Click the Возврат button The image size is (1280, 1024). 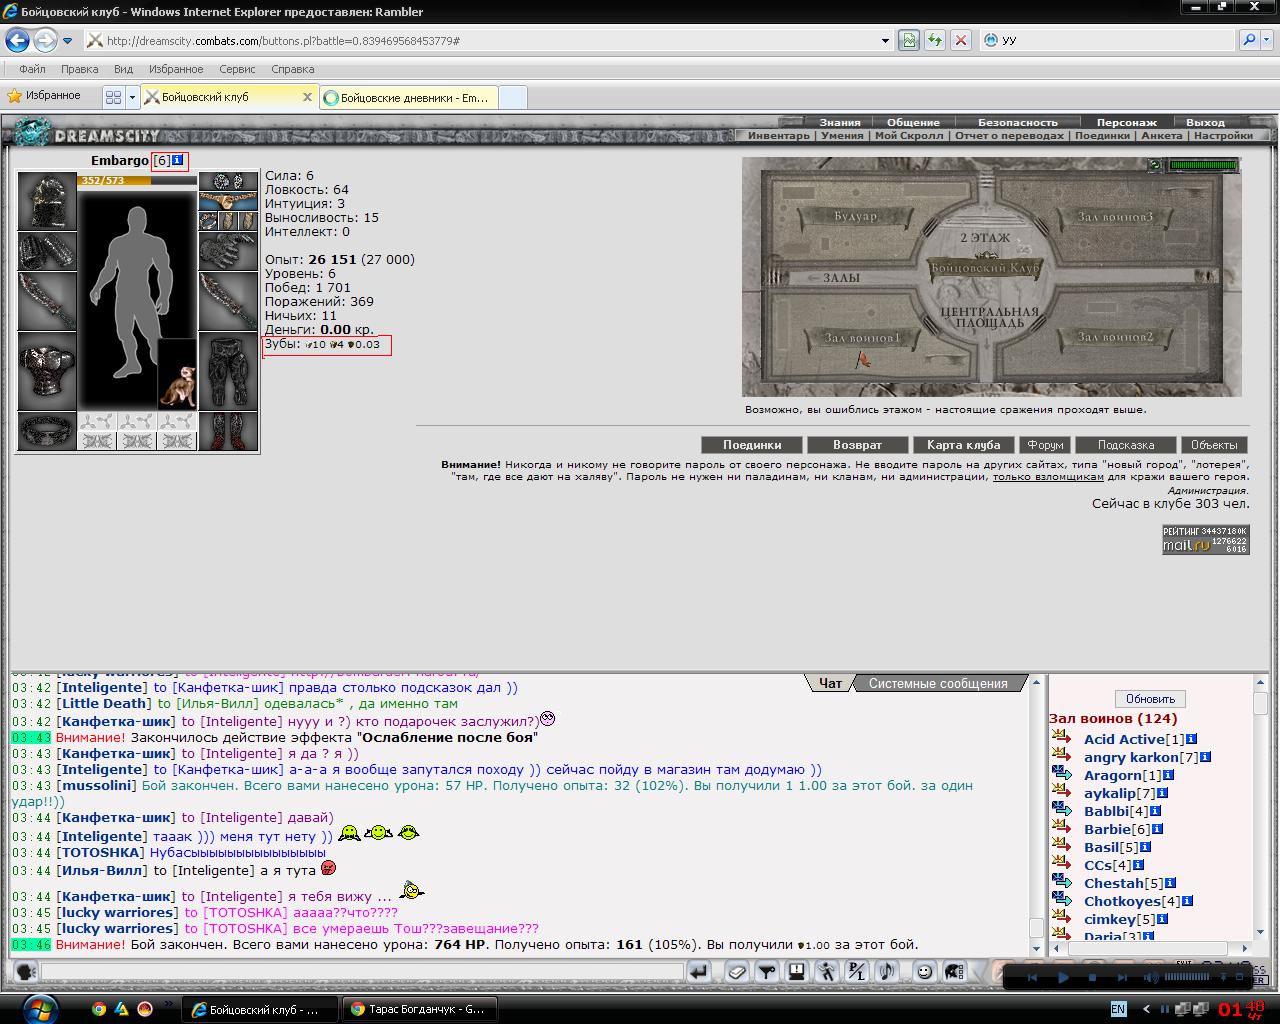[858, 445]
